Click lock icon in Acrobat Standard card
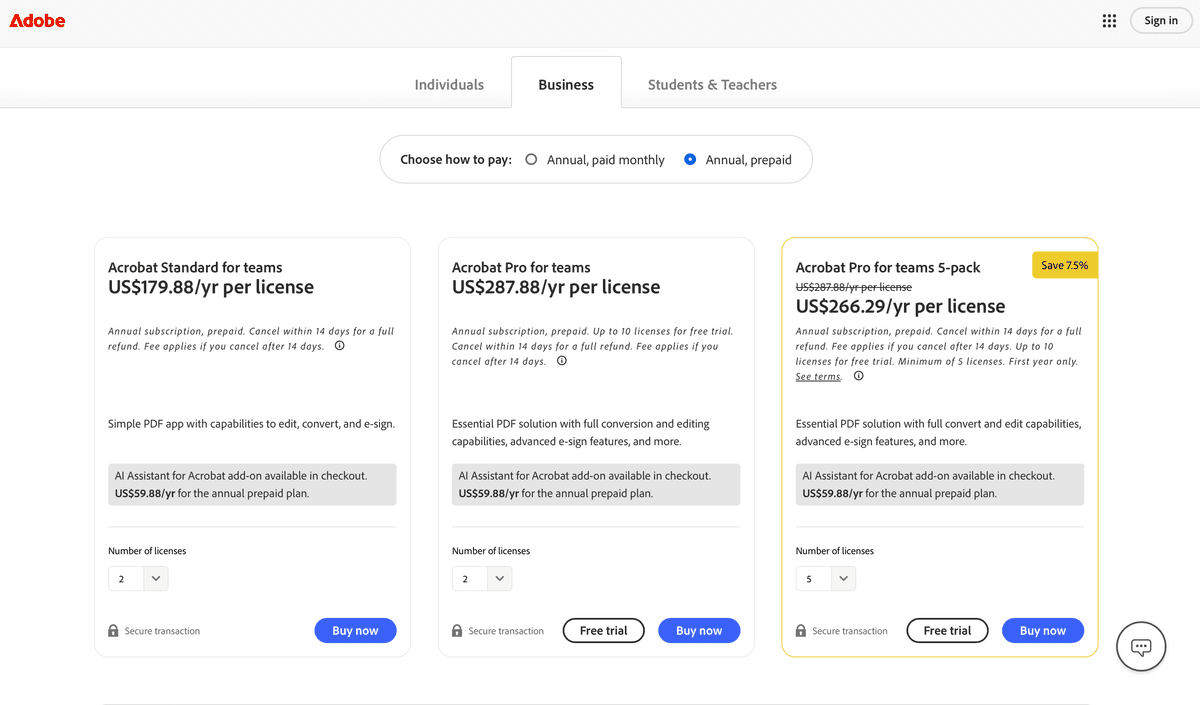The height and width of the screenshot is (705, 1200). (x=113, y=631)
